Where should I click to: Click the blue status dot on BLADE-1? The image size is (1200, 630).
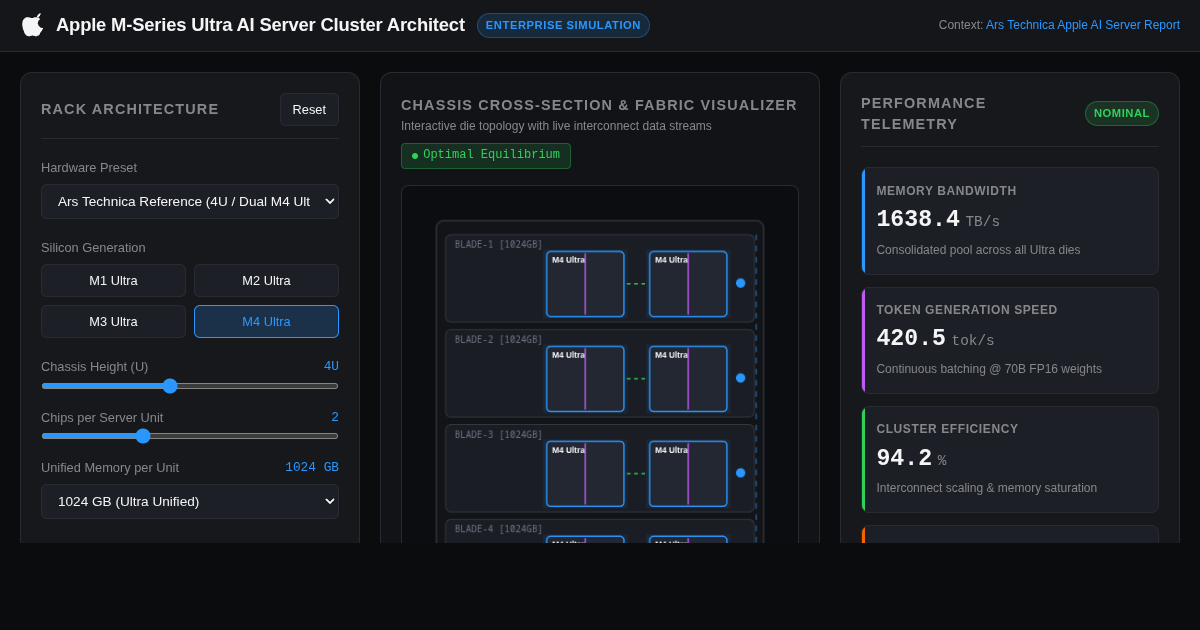741,283
